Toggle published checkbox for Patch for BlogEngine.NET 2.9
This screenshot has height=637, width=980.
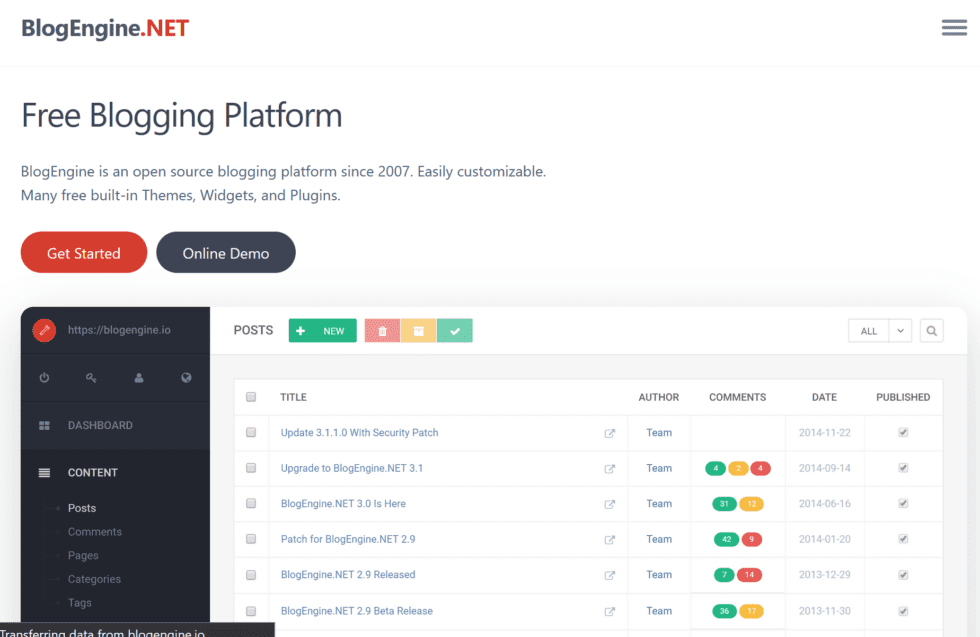click(x=903, y=539)
